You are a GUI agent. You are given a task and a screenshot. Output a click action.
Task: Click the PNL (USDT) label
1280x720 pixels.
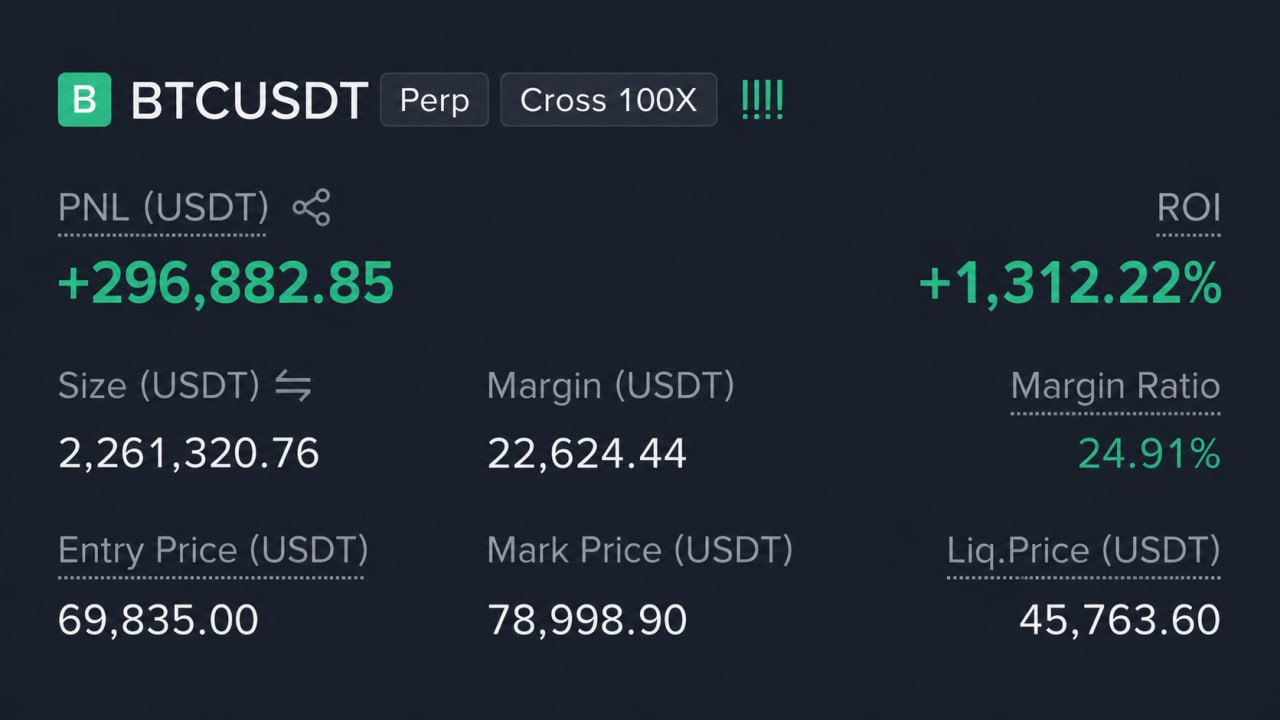point(163,208)
